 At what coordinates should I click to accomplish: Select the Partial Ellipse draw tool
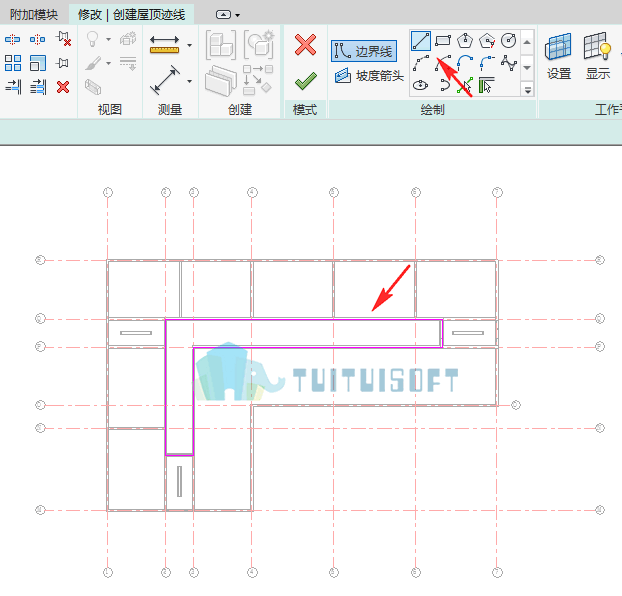point(444,85)
